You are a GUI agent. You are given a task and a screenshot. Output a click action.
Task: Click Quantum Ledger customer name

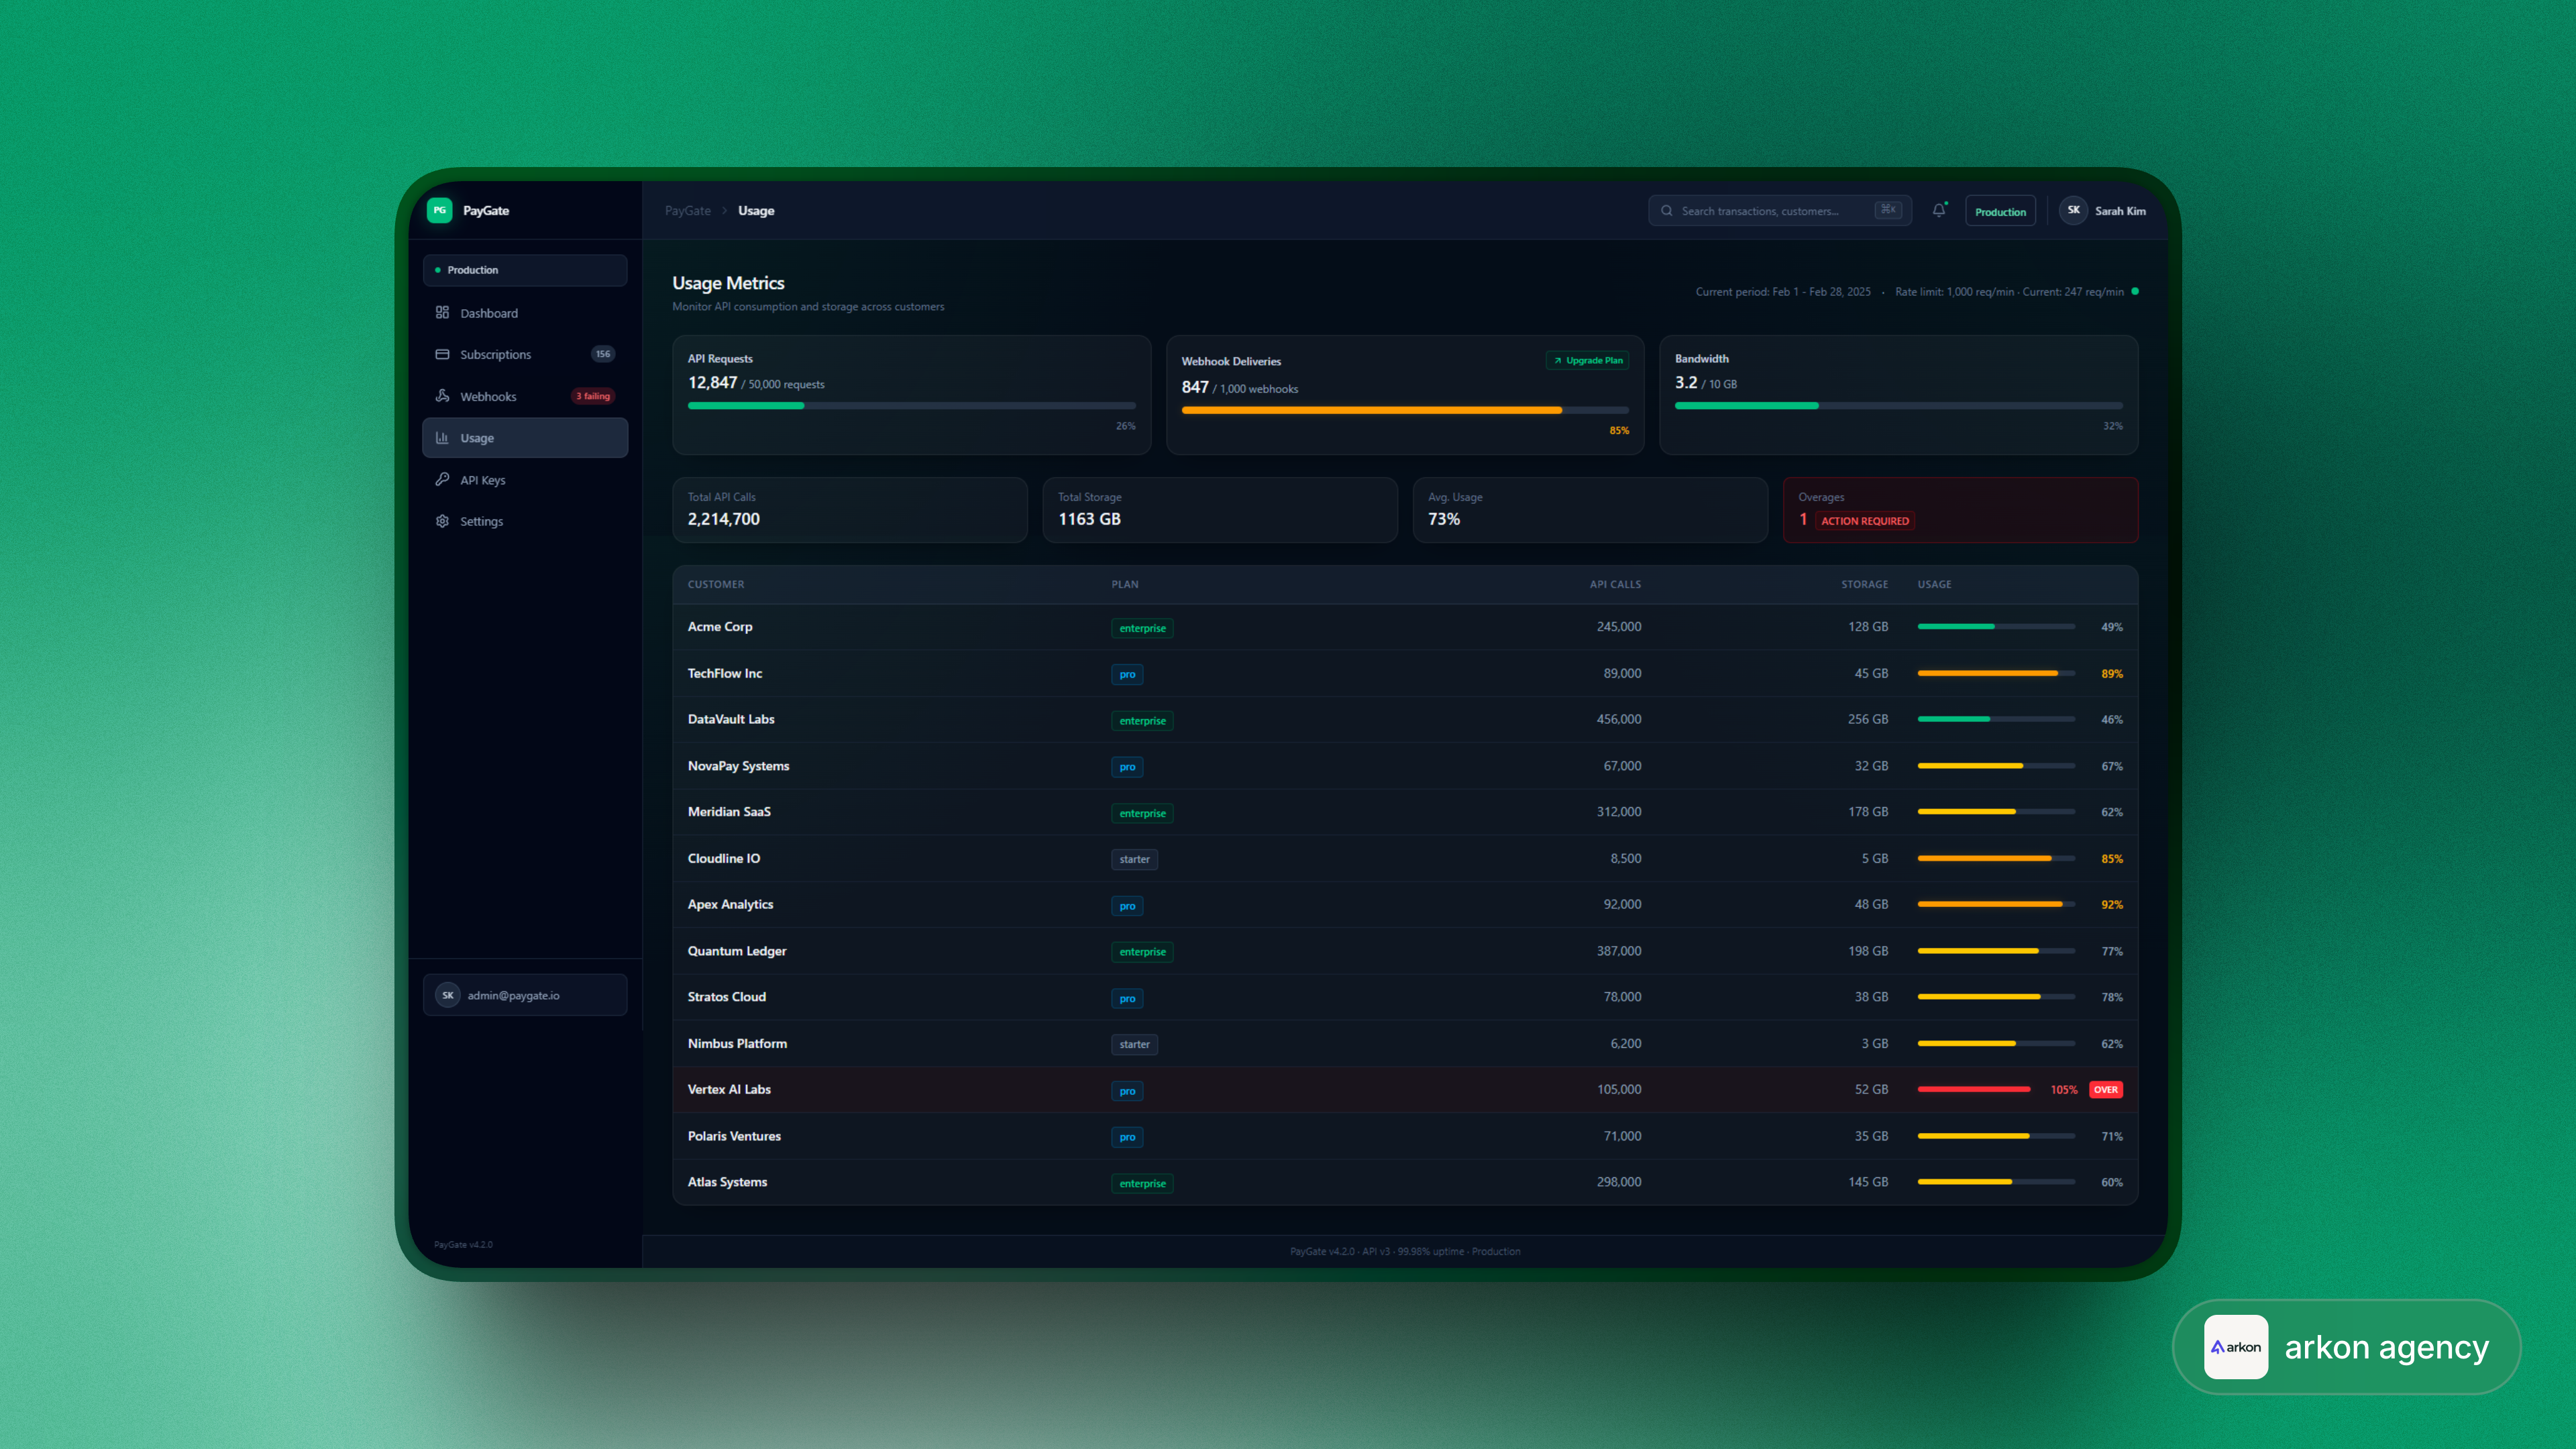coord(737,951)
